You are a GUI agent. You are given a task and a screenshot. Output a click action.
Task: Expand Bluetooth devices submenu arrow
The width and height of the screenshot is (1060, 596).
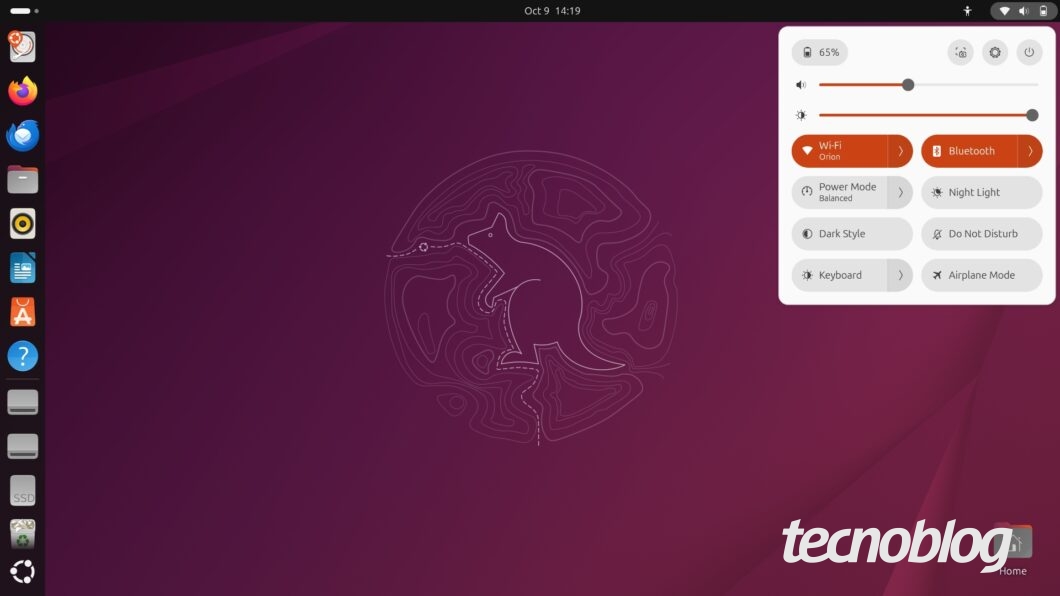click(1030, 151)
